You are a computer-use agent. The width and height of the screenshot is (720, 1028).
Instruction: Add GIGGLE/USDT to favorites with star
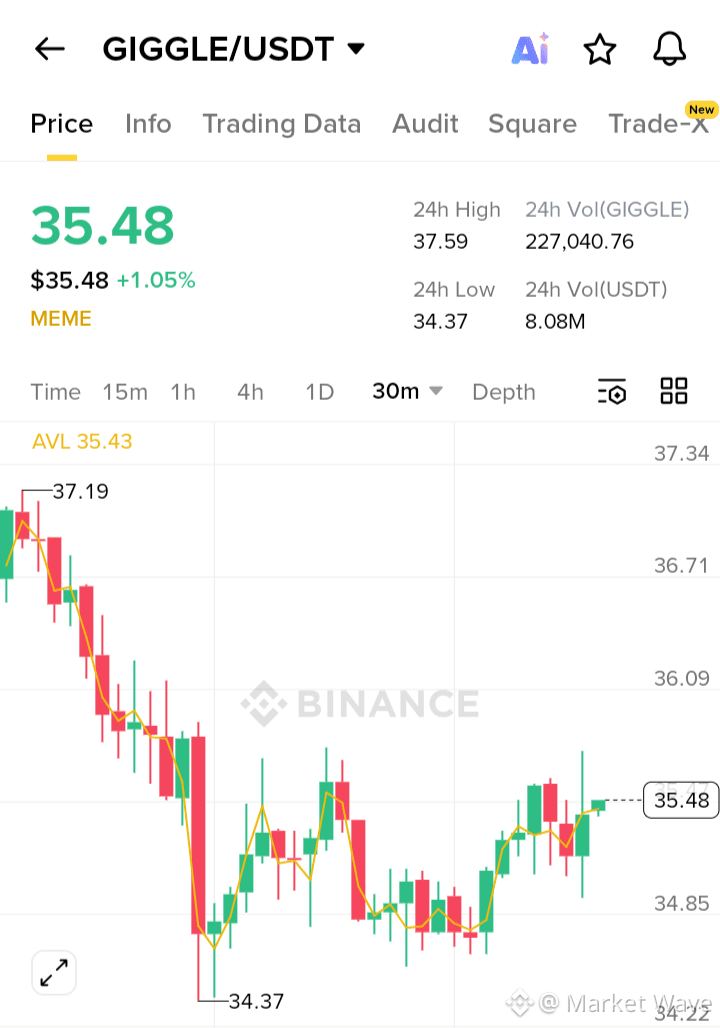click(x=600, y=50)
